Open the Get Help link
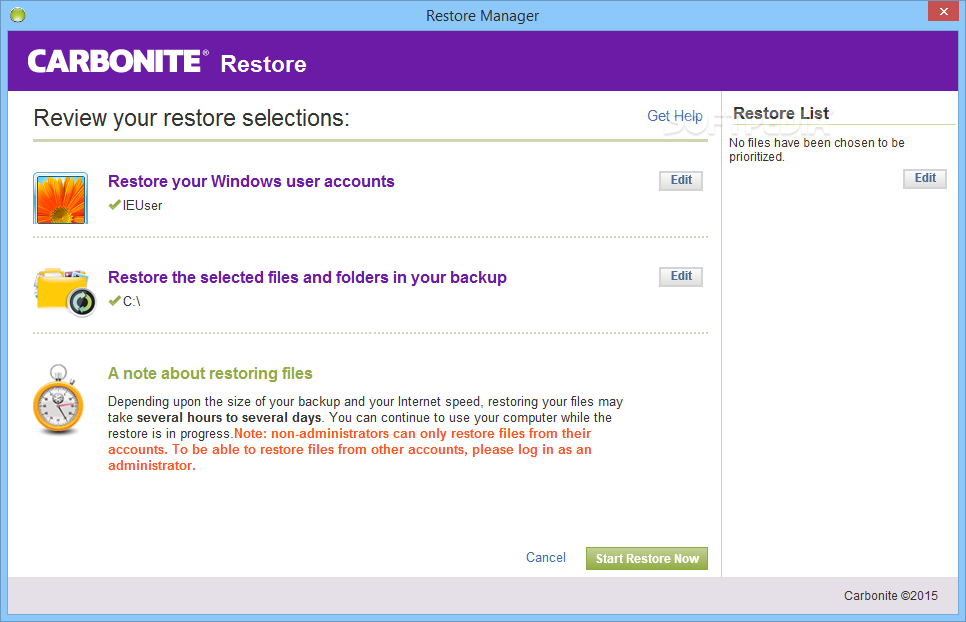966x622 pixels. (675, 116)
